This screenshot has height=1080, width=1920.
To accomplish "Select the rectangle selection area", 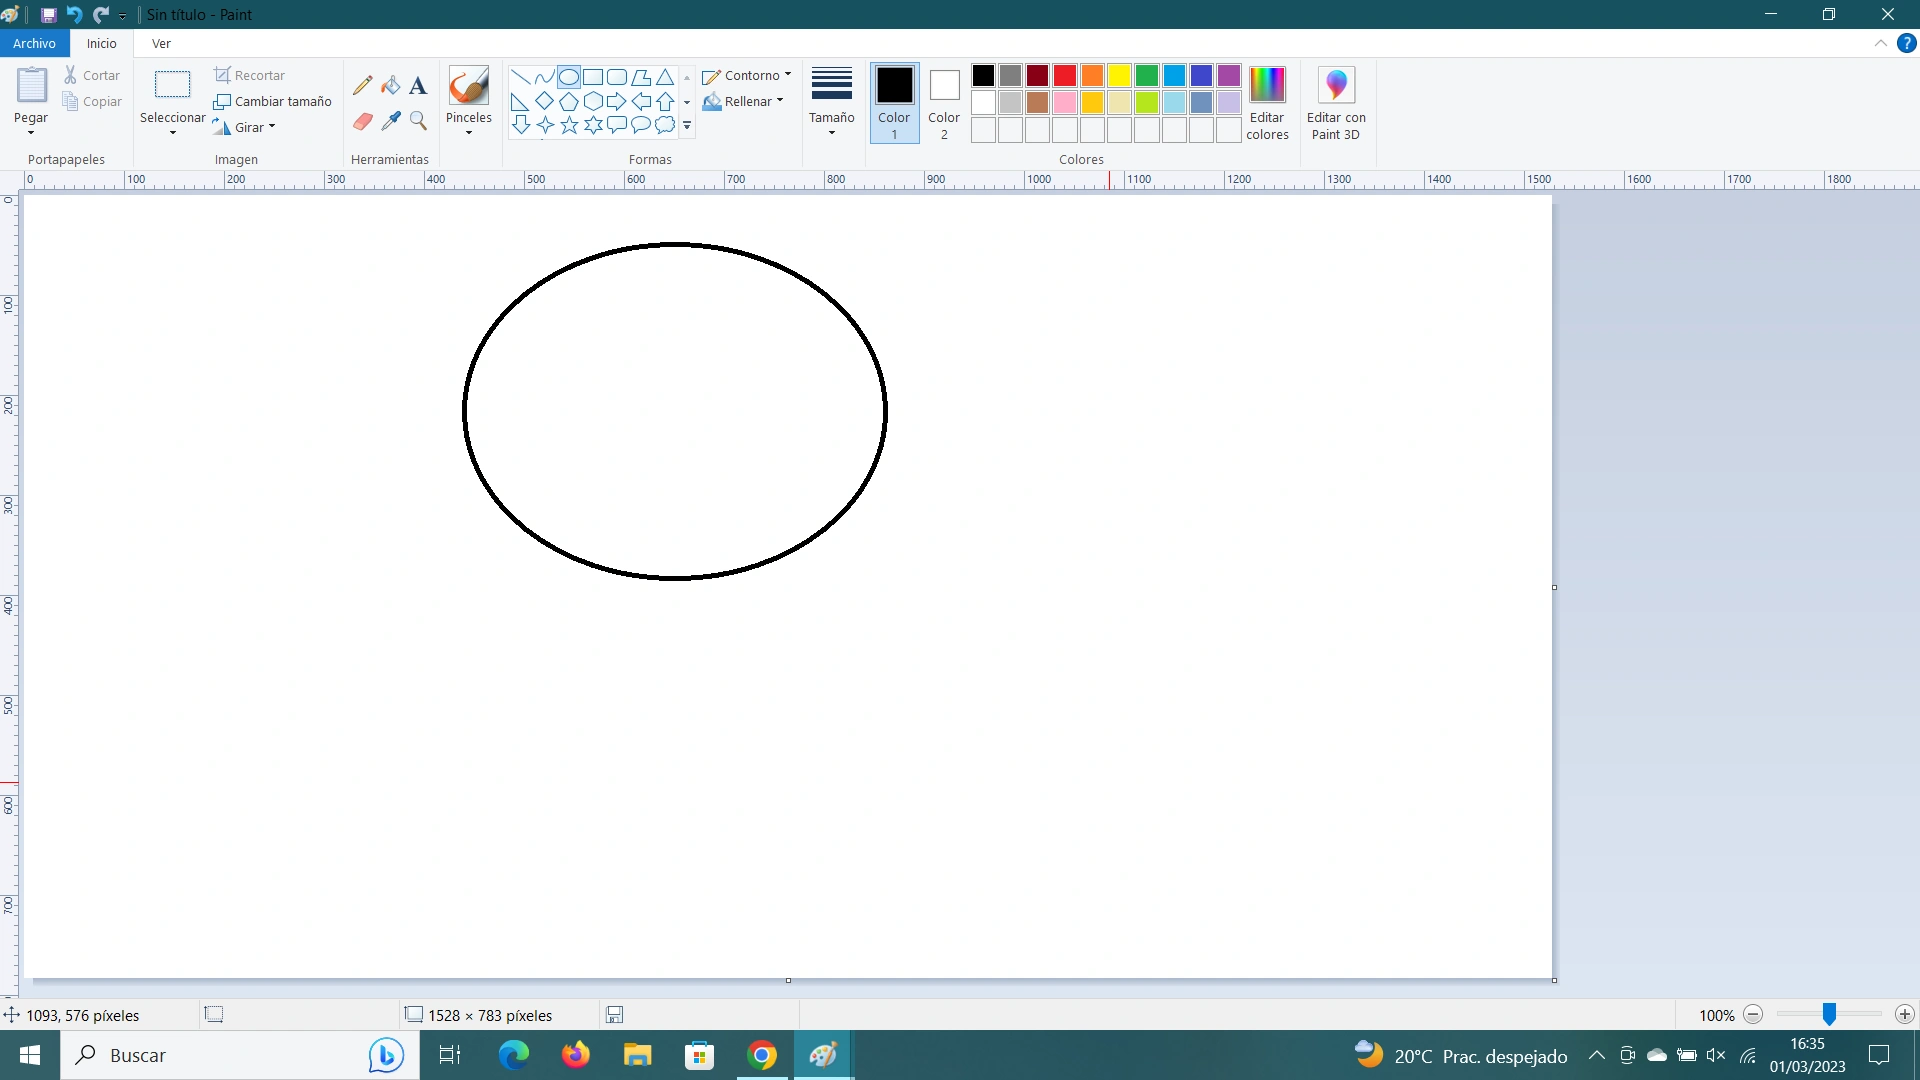I will (x=172, y=85).
